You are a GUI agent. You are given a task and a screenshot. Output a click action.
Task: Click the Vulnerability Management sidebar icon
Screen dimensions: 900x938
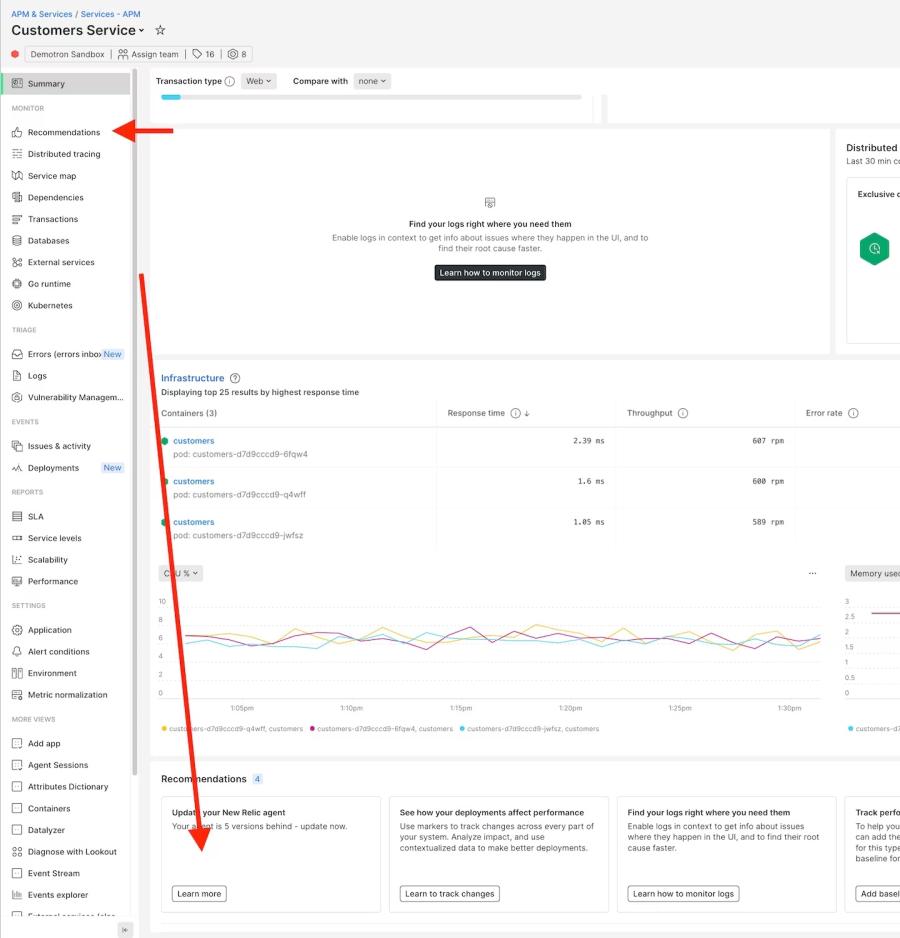point(17,397)
